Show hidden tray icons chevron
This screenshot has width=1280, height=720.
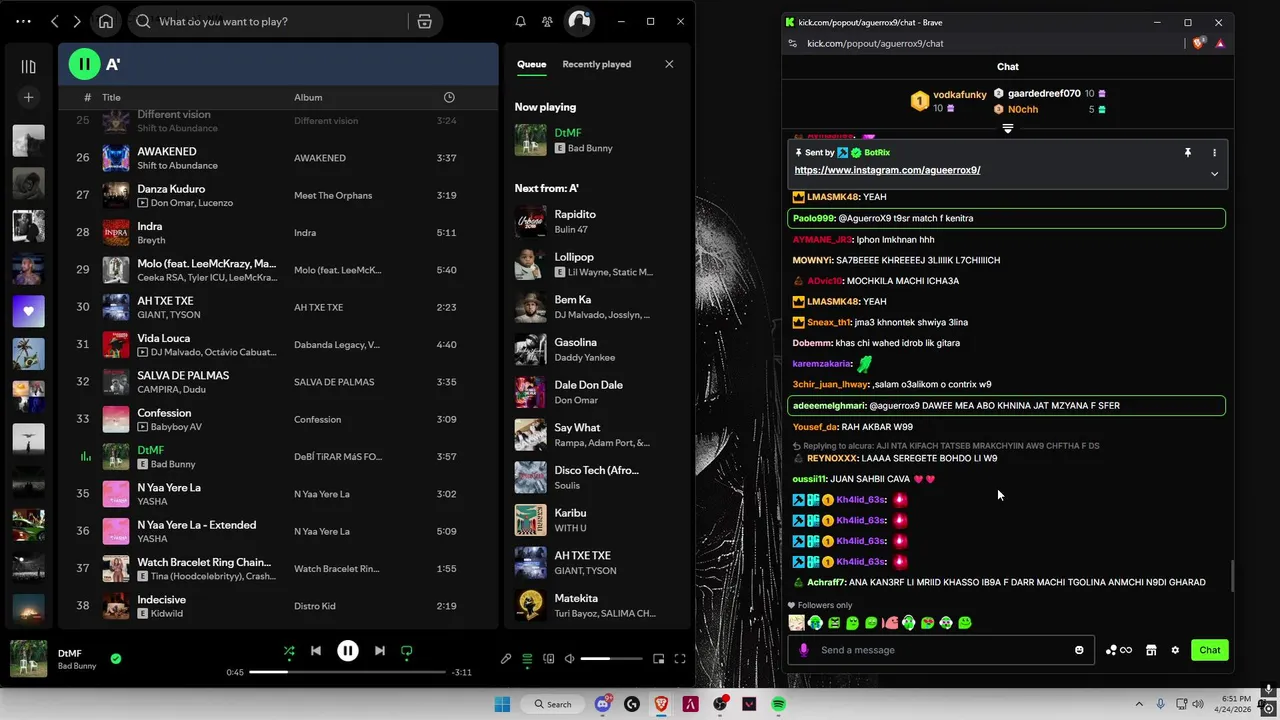[x=1138, y=704]
